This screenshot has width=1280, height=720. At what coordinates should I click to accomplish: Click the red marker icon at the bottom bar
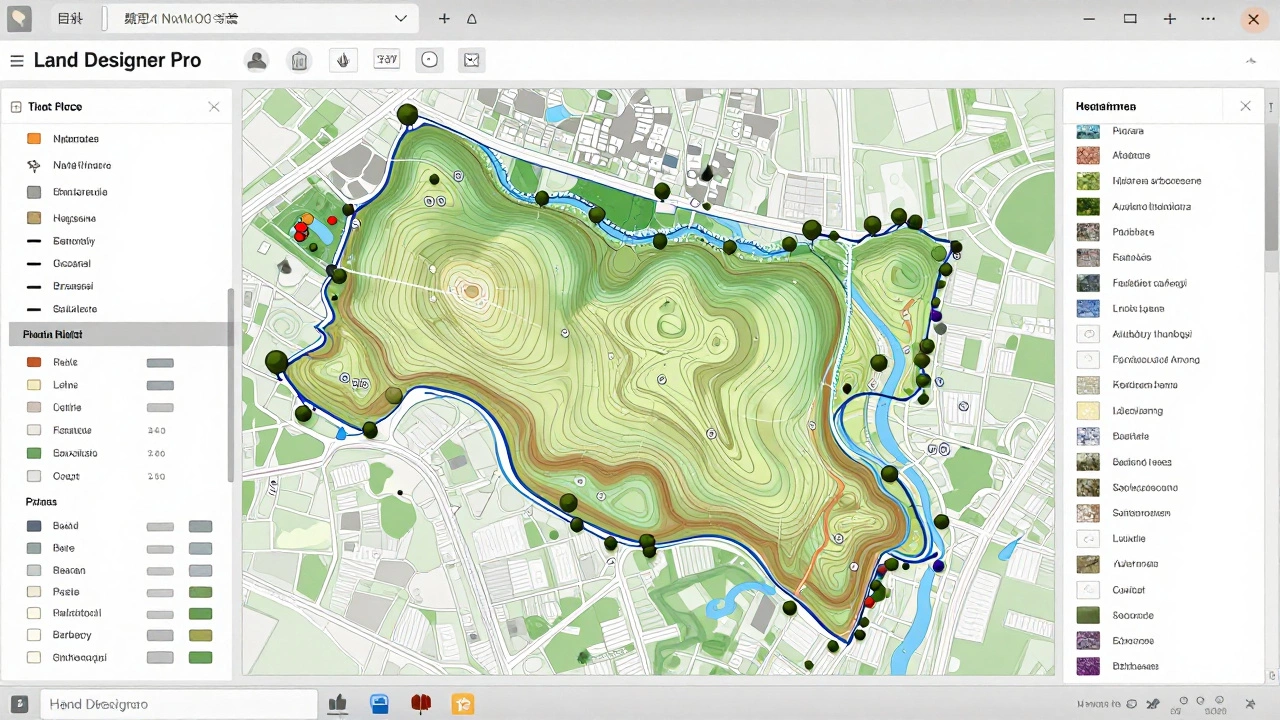point(420,703)
